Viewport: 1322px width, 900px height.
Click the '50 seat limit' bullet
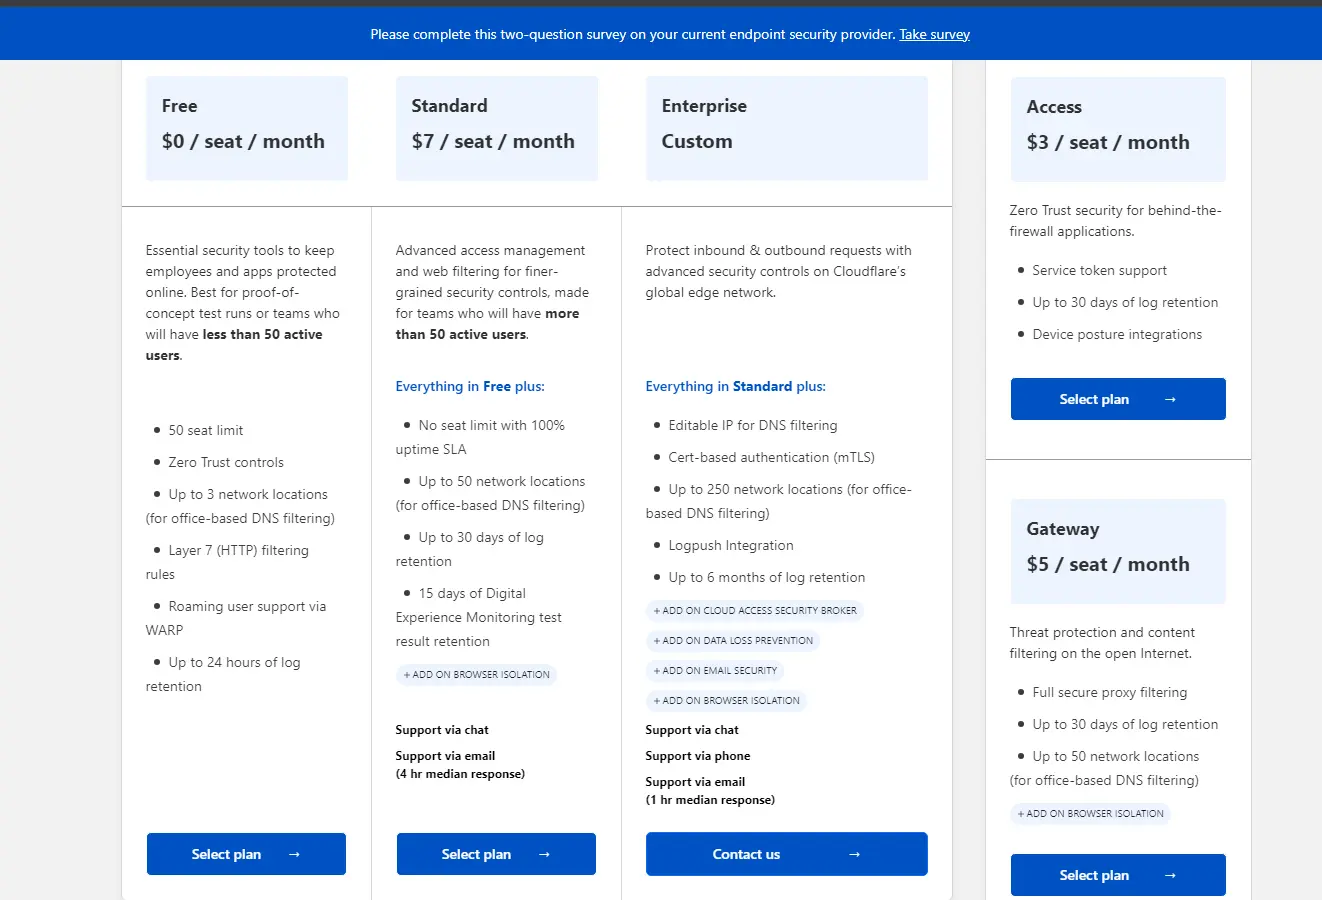tap(206, 430)
